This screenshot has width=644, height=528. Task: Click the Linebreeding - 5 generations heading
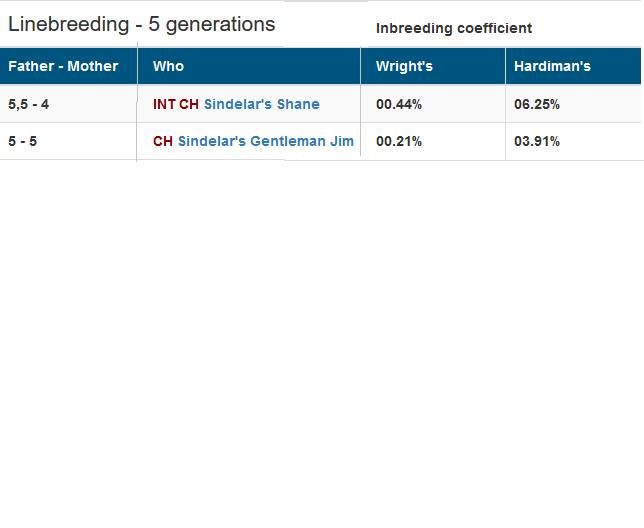tap(141, 24)
